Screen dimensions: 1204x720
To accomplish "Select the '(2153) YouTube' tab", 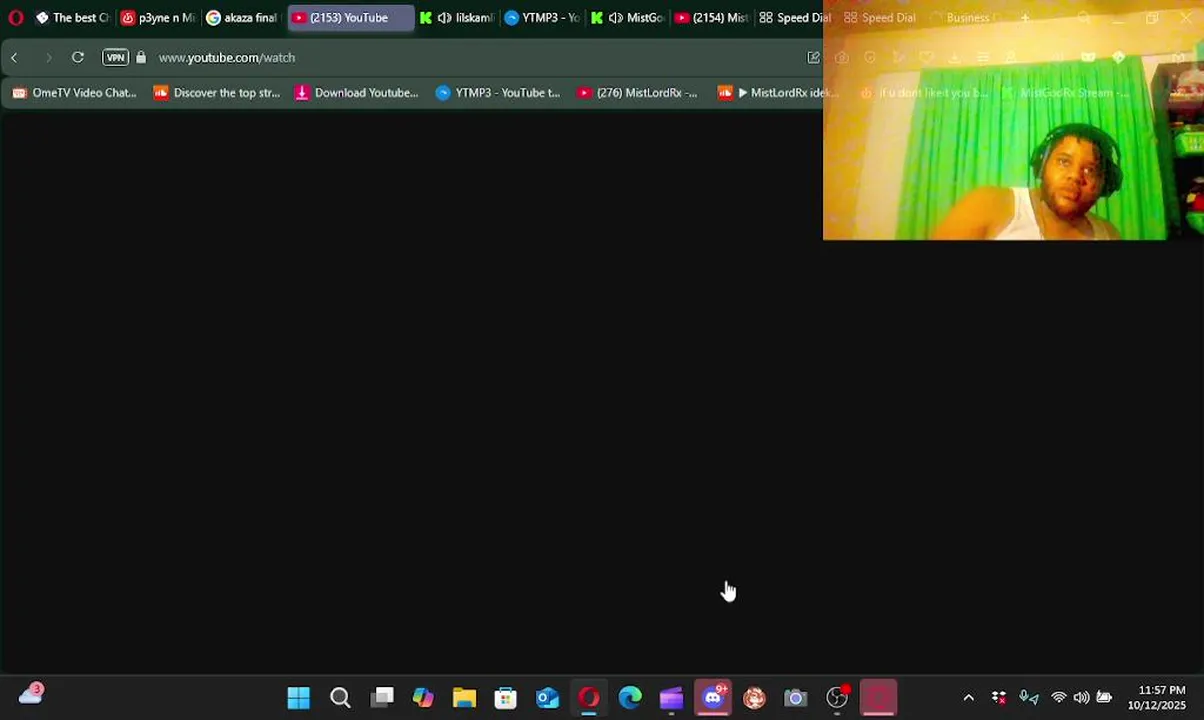I will pyautogui.click(x=350, y=18).
